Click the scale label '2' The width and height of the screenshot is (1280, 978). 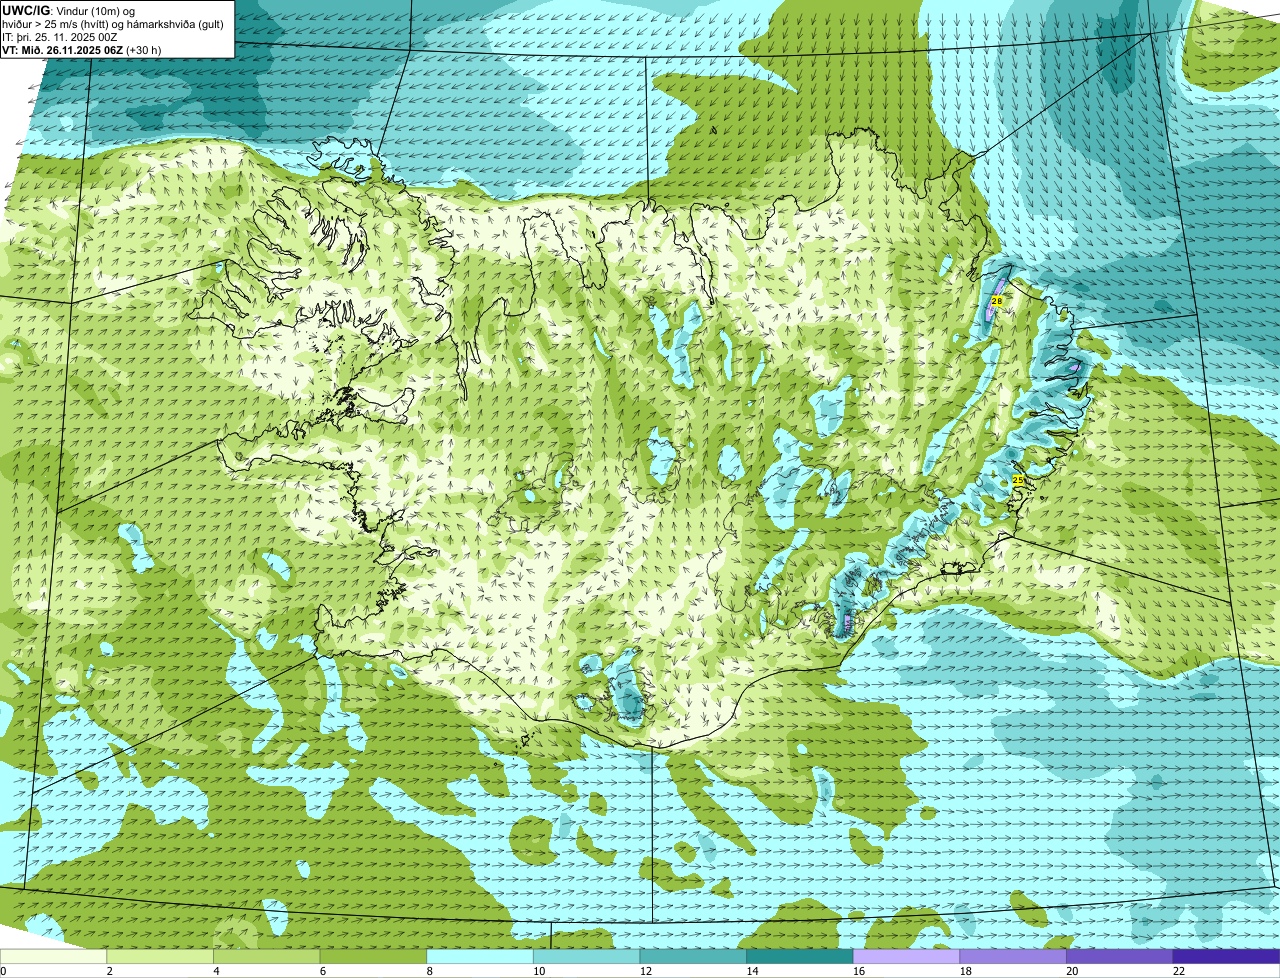point(109,971)
